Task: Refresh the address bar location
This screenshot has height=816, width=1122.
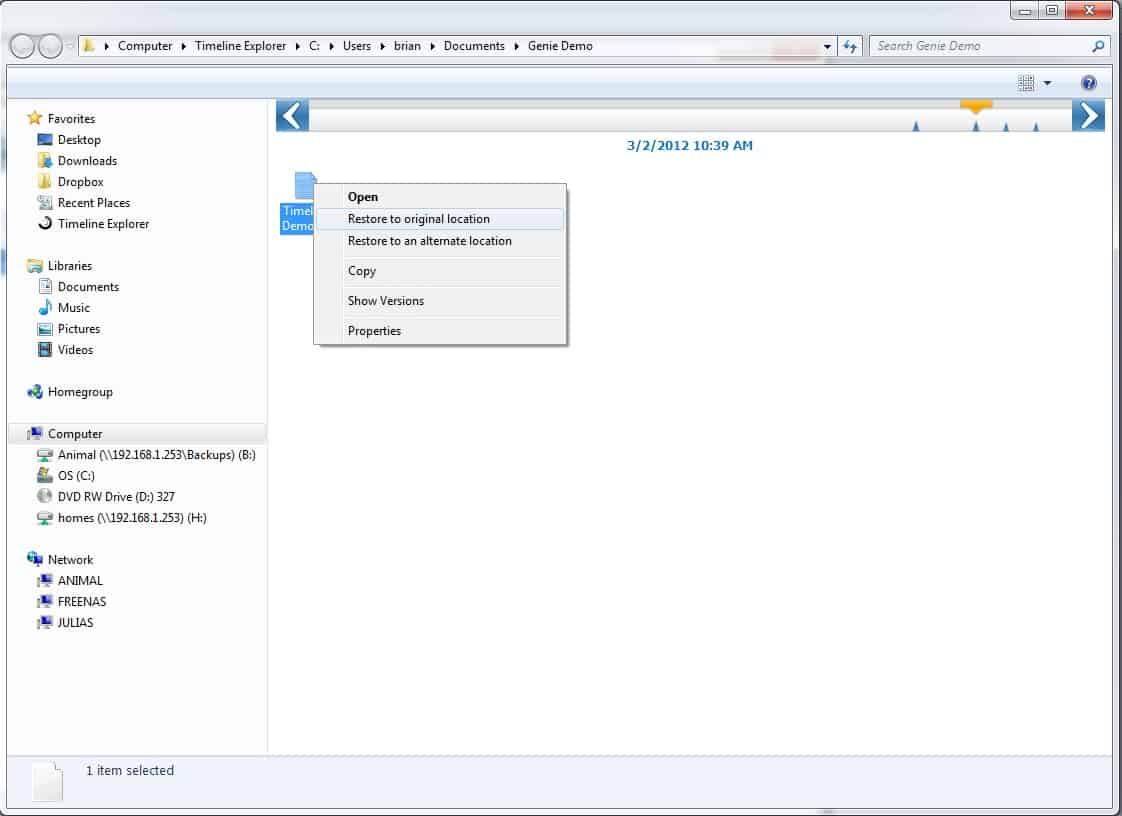Action: coord(850,46)
